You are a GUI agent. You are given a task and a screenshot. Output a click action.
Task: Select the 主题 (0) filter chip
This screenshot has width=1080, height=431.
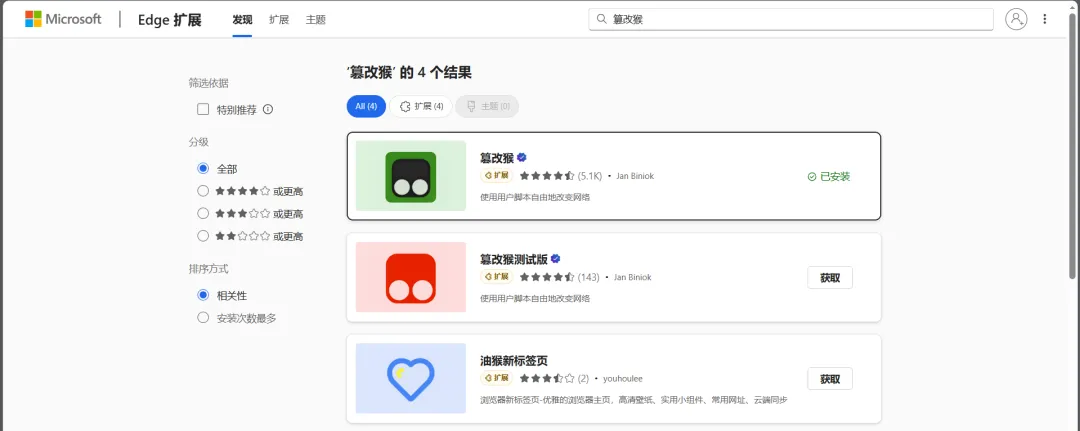pos(487,107)
